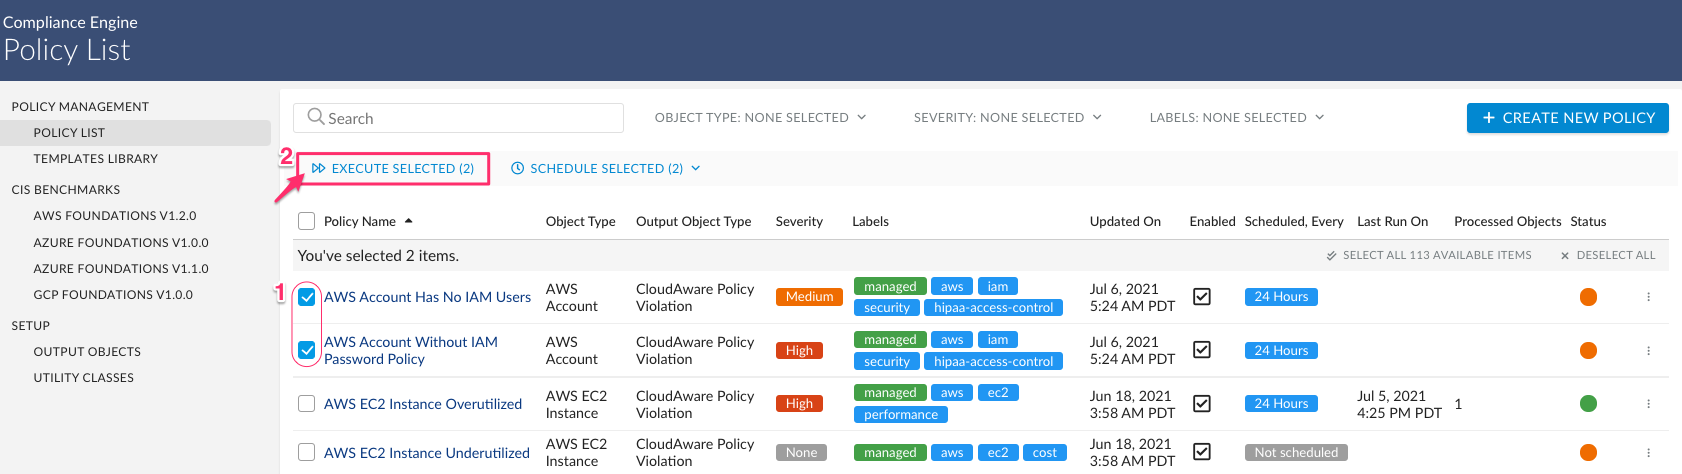Open Templates Library in sidebar
This screenshot has height=474, width=1682.
(x=96, y=159)
